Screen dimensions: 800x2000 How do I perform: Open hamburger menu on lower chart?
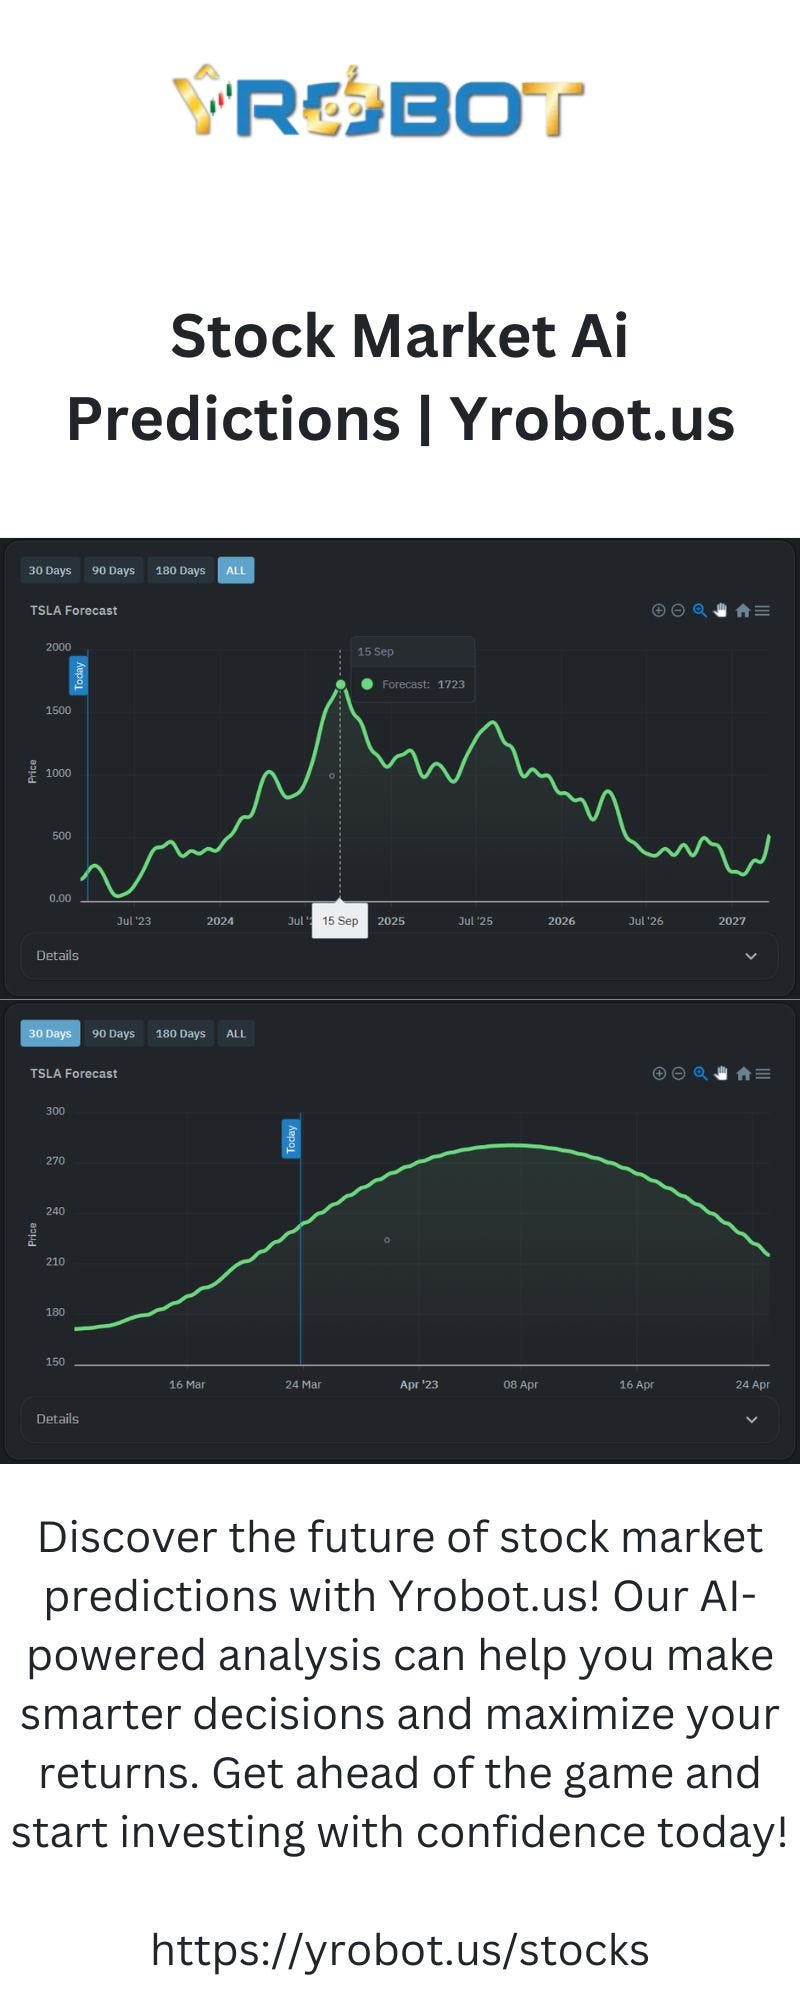pyautogui.click(x=763, y=1073)
